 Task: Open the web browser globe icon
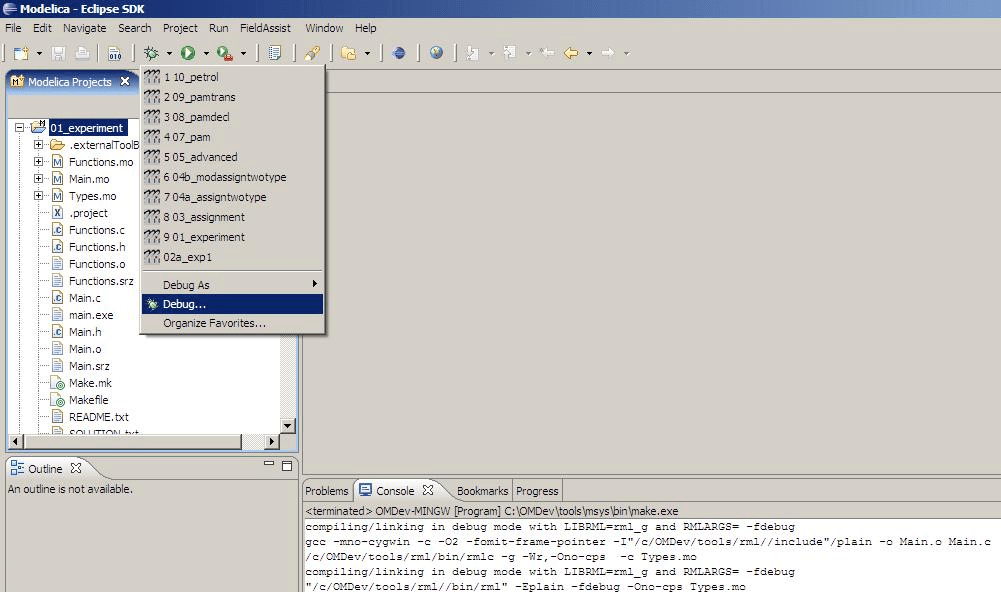pyautogui.click(x=436, y=53)
